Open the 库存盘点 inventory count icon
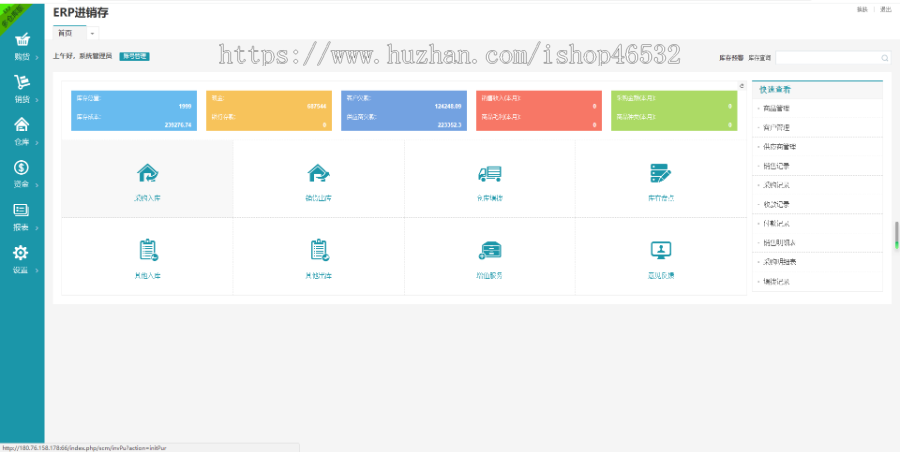The height and width of the screenshot is (452, 900). (x=660, y=174)
